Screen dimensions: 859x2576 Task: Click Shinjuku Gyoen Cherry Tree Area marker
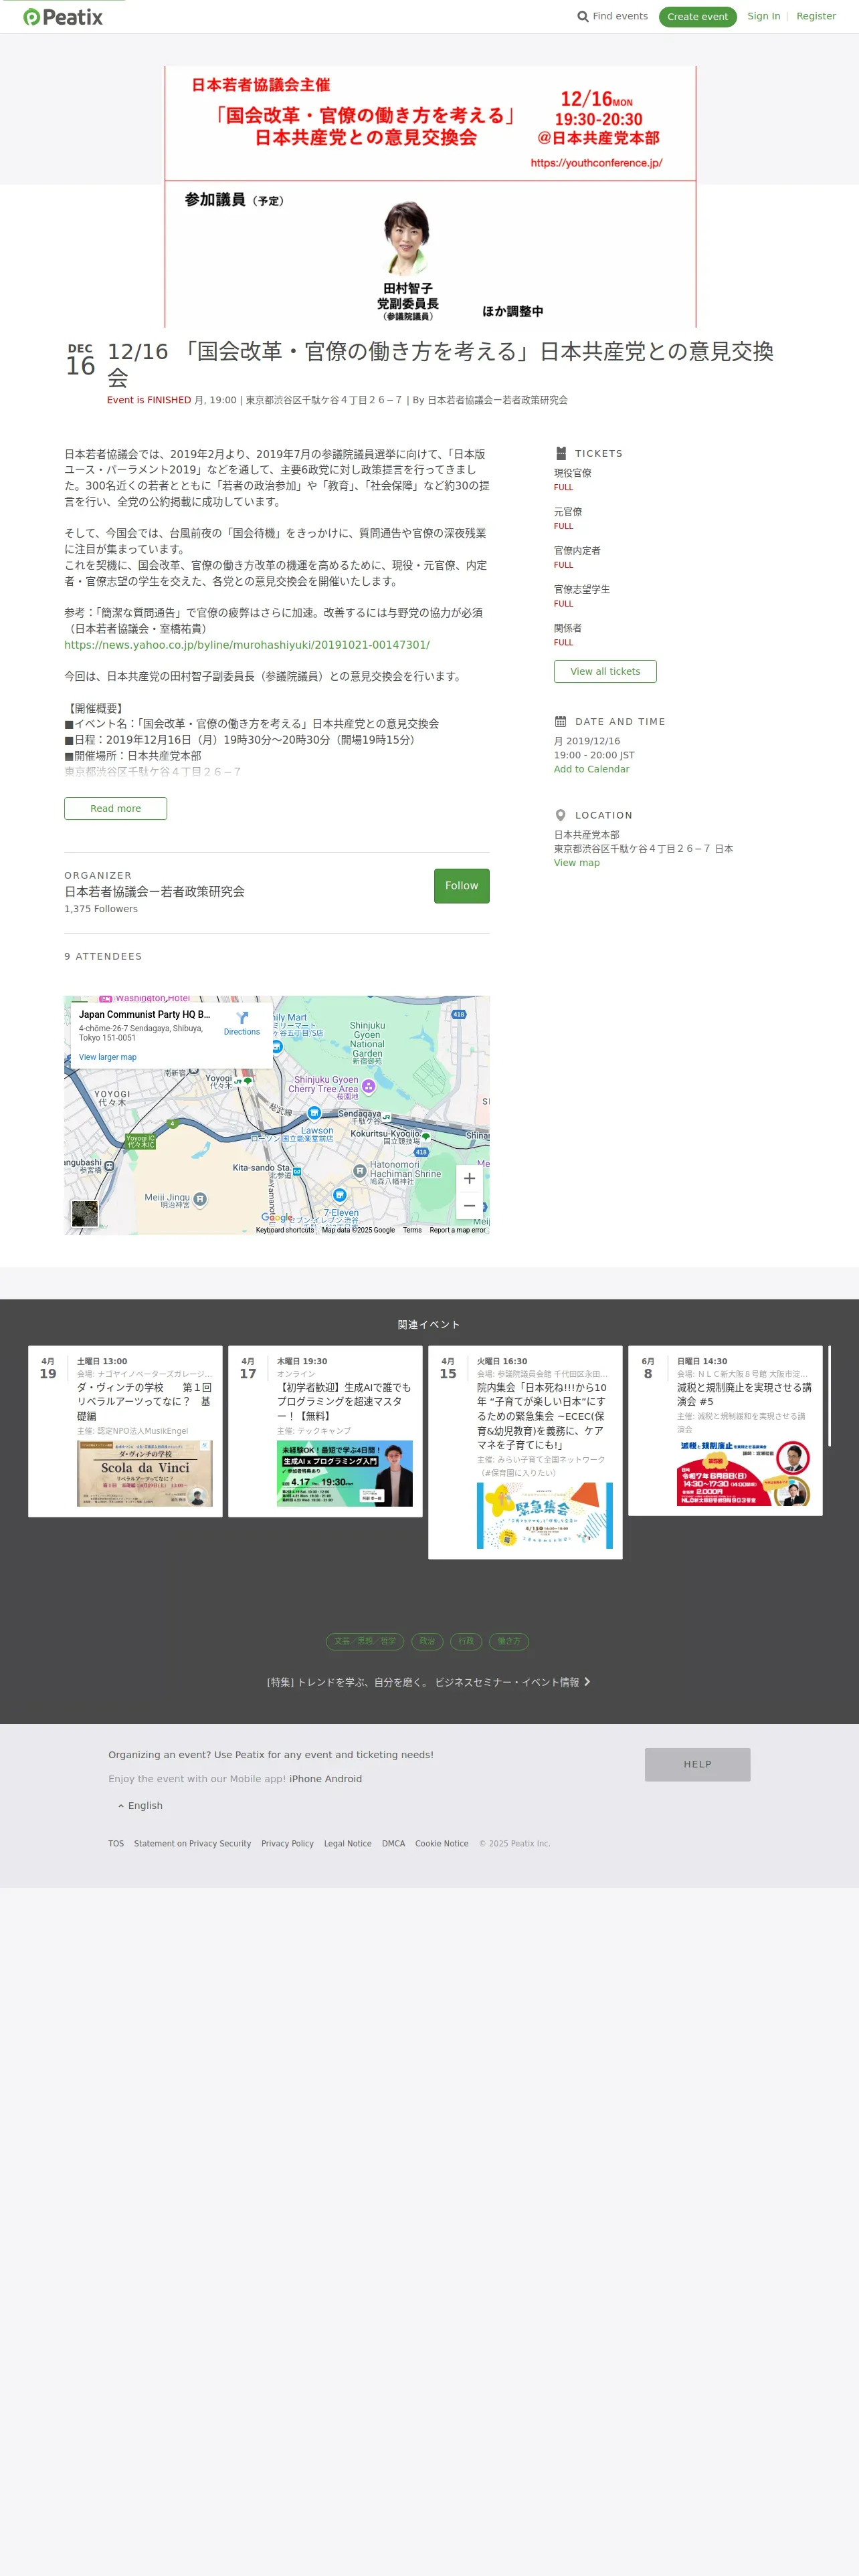pyautogui.click(x=369, y=1086)
